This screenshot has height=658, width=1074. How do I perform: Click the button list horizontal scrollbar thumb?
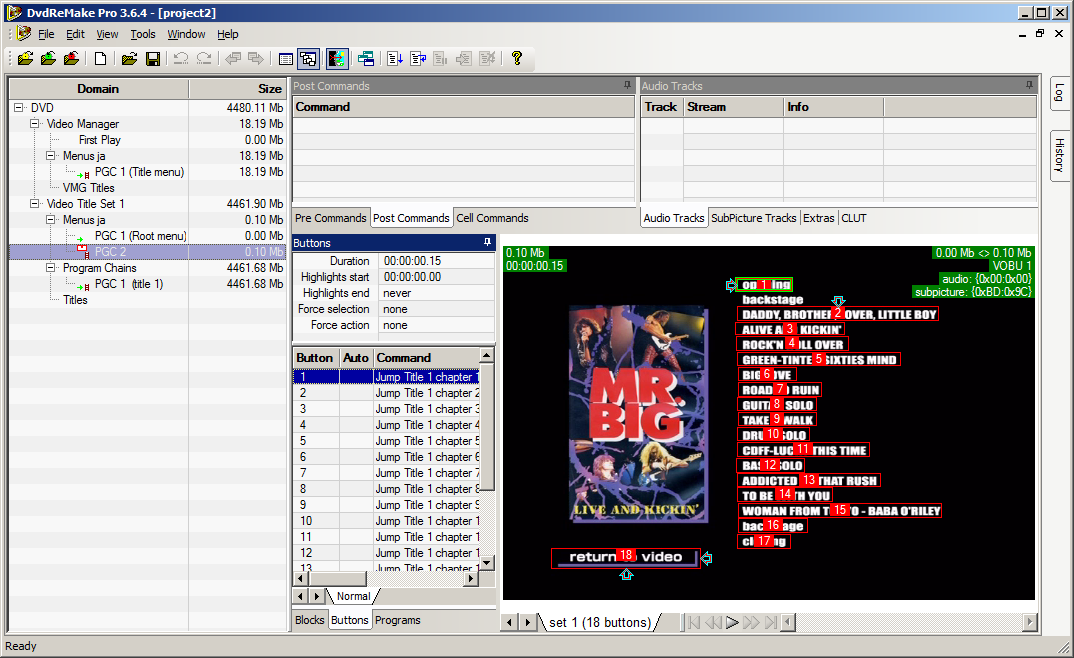(x=338, y=579)
